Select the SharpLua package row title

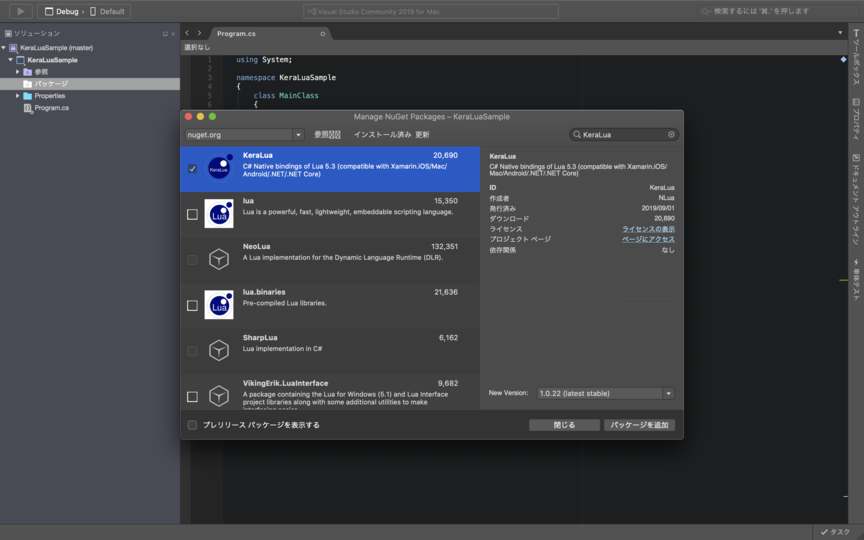(x=260, y=338)
